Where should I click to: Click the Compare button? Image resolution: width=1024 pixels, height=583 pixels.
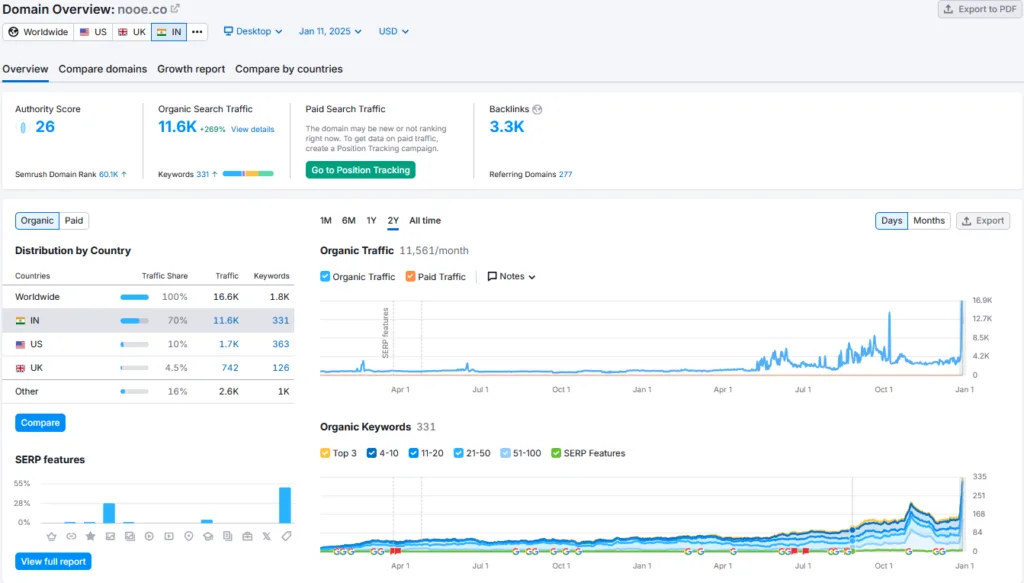pos(40,422)
